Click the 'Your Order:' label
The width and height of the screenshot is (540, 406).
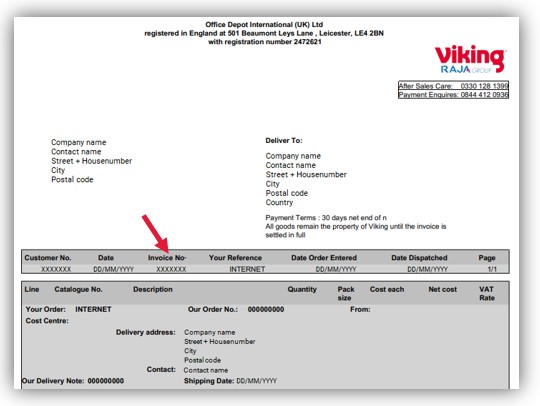click(45, 309)
